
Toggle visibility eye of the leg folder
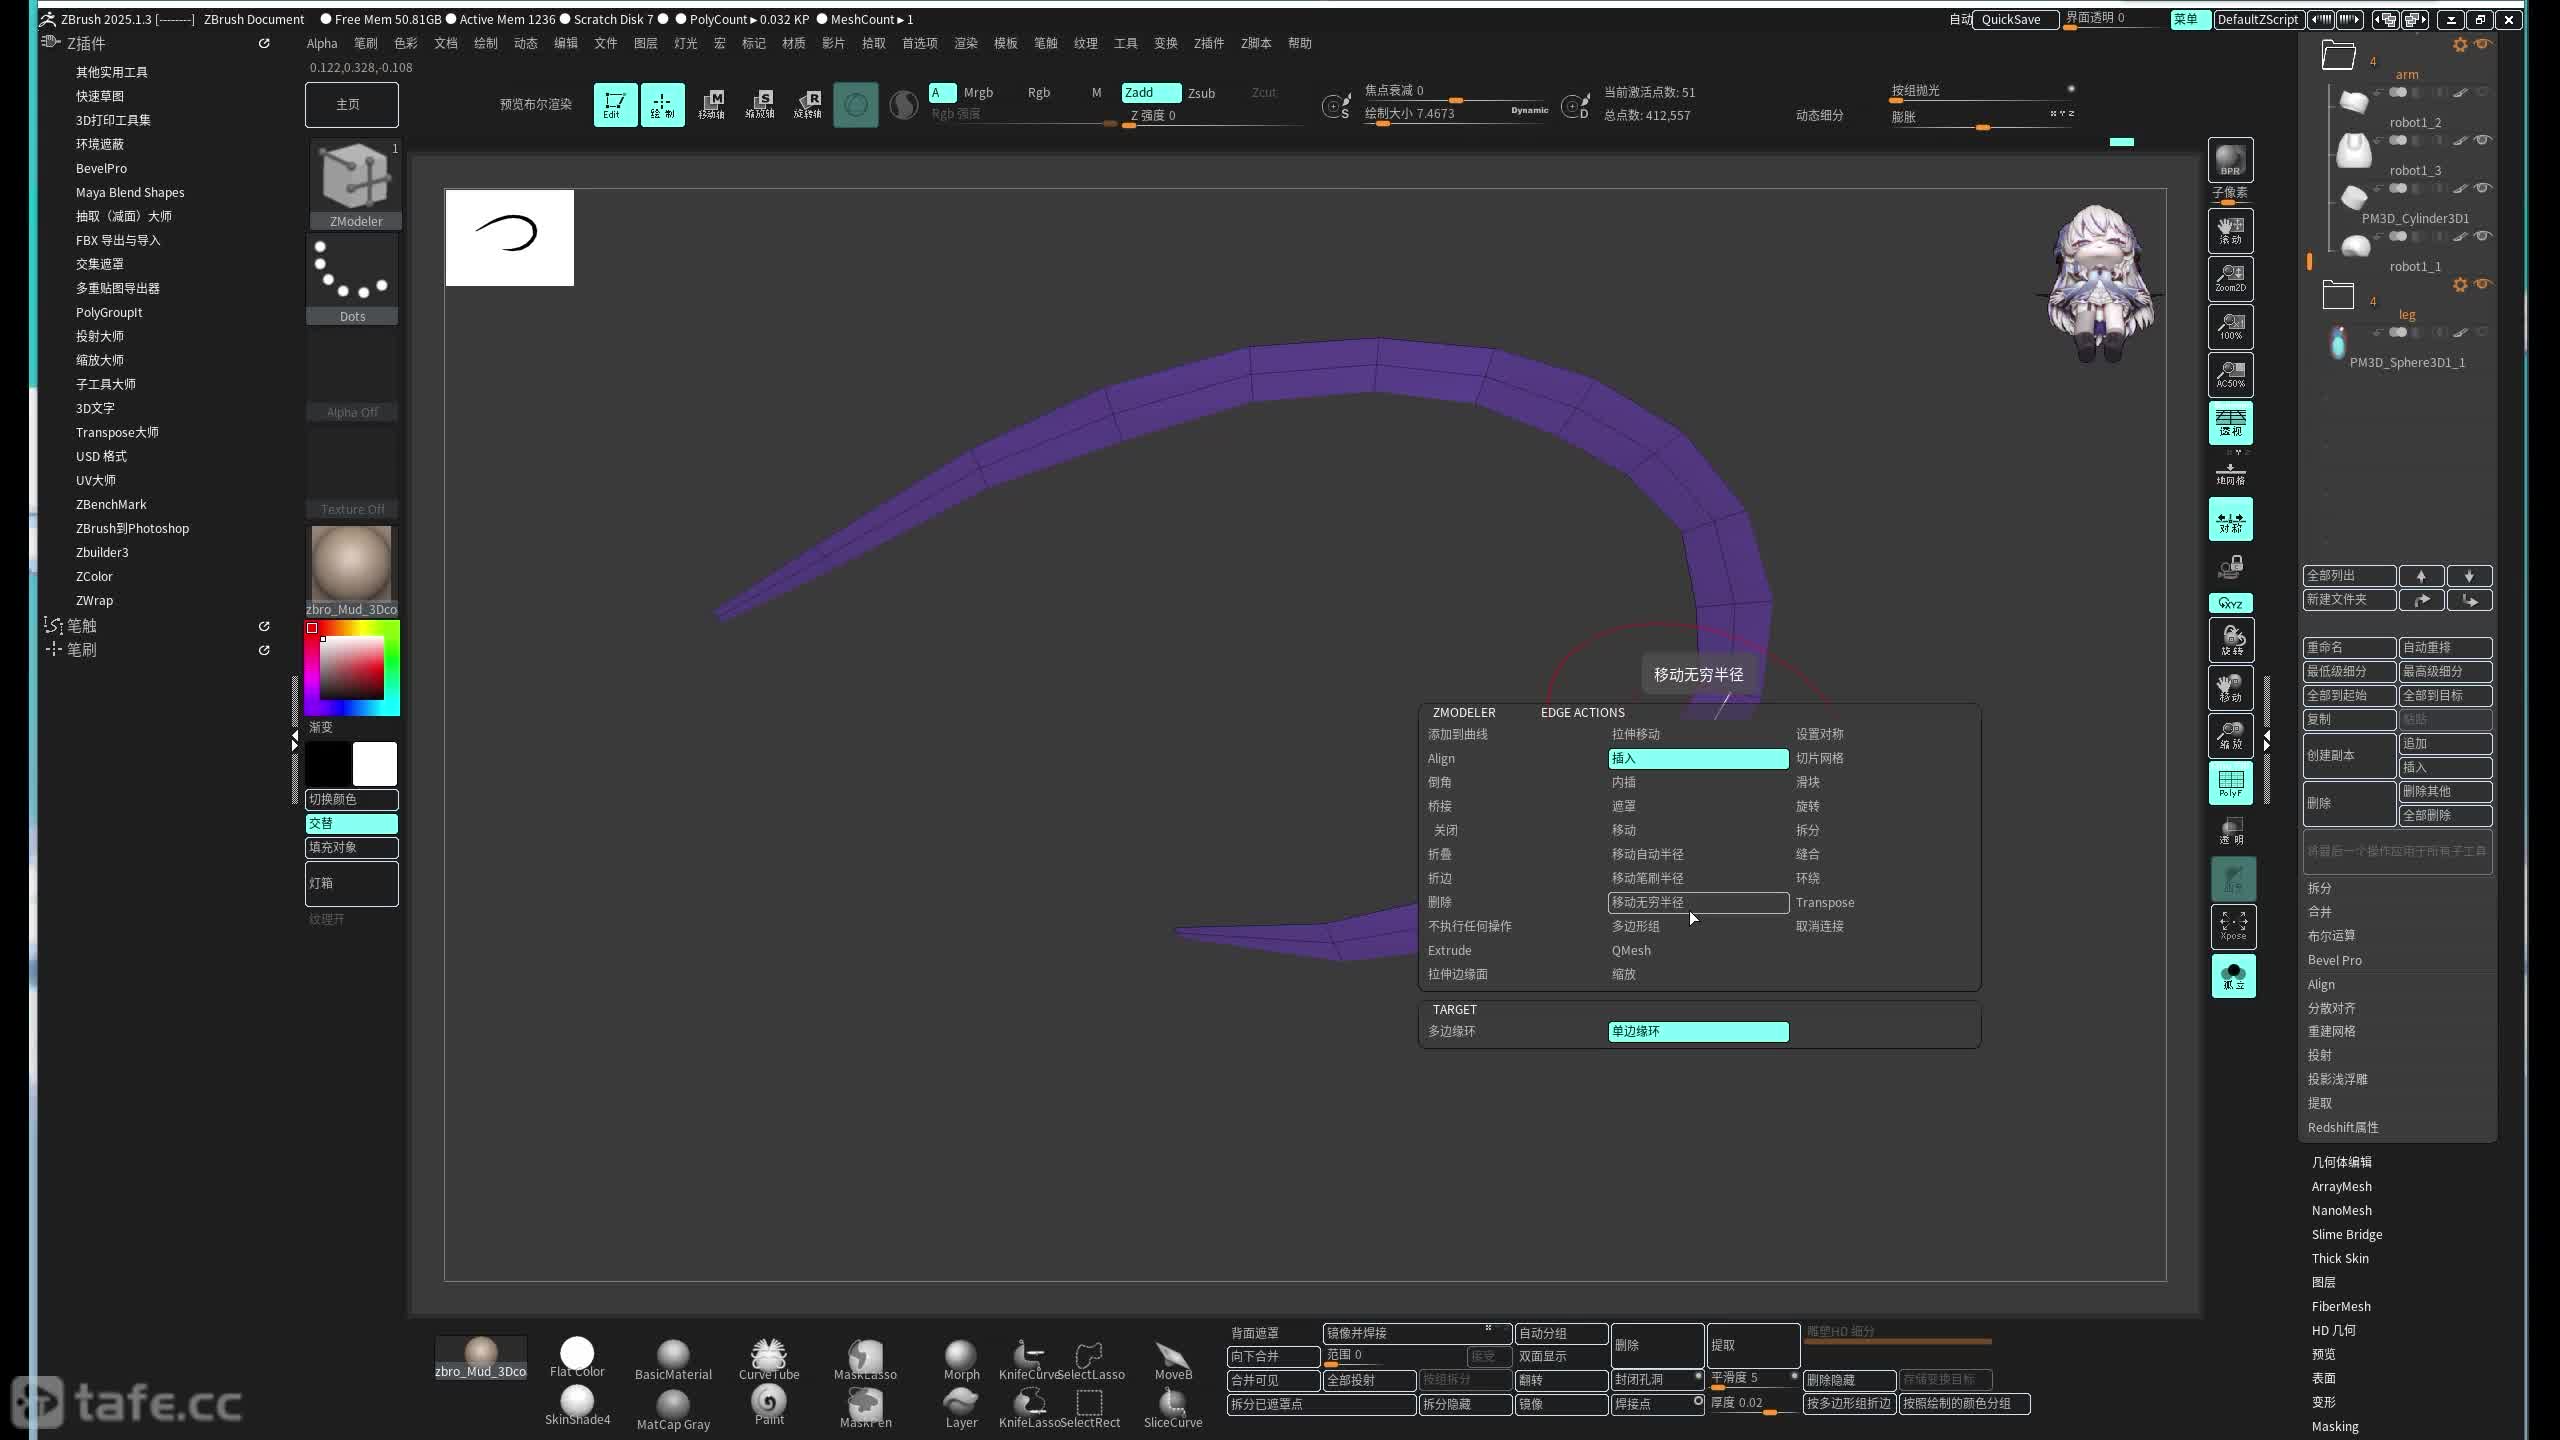coord(2482,284)
